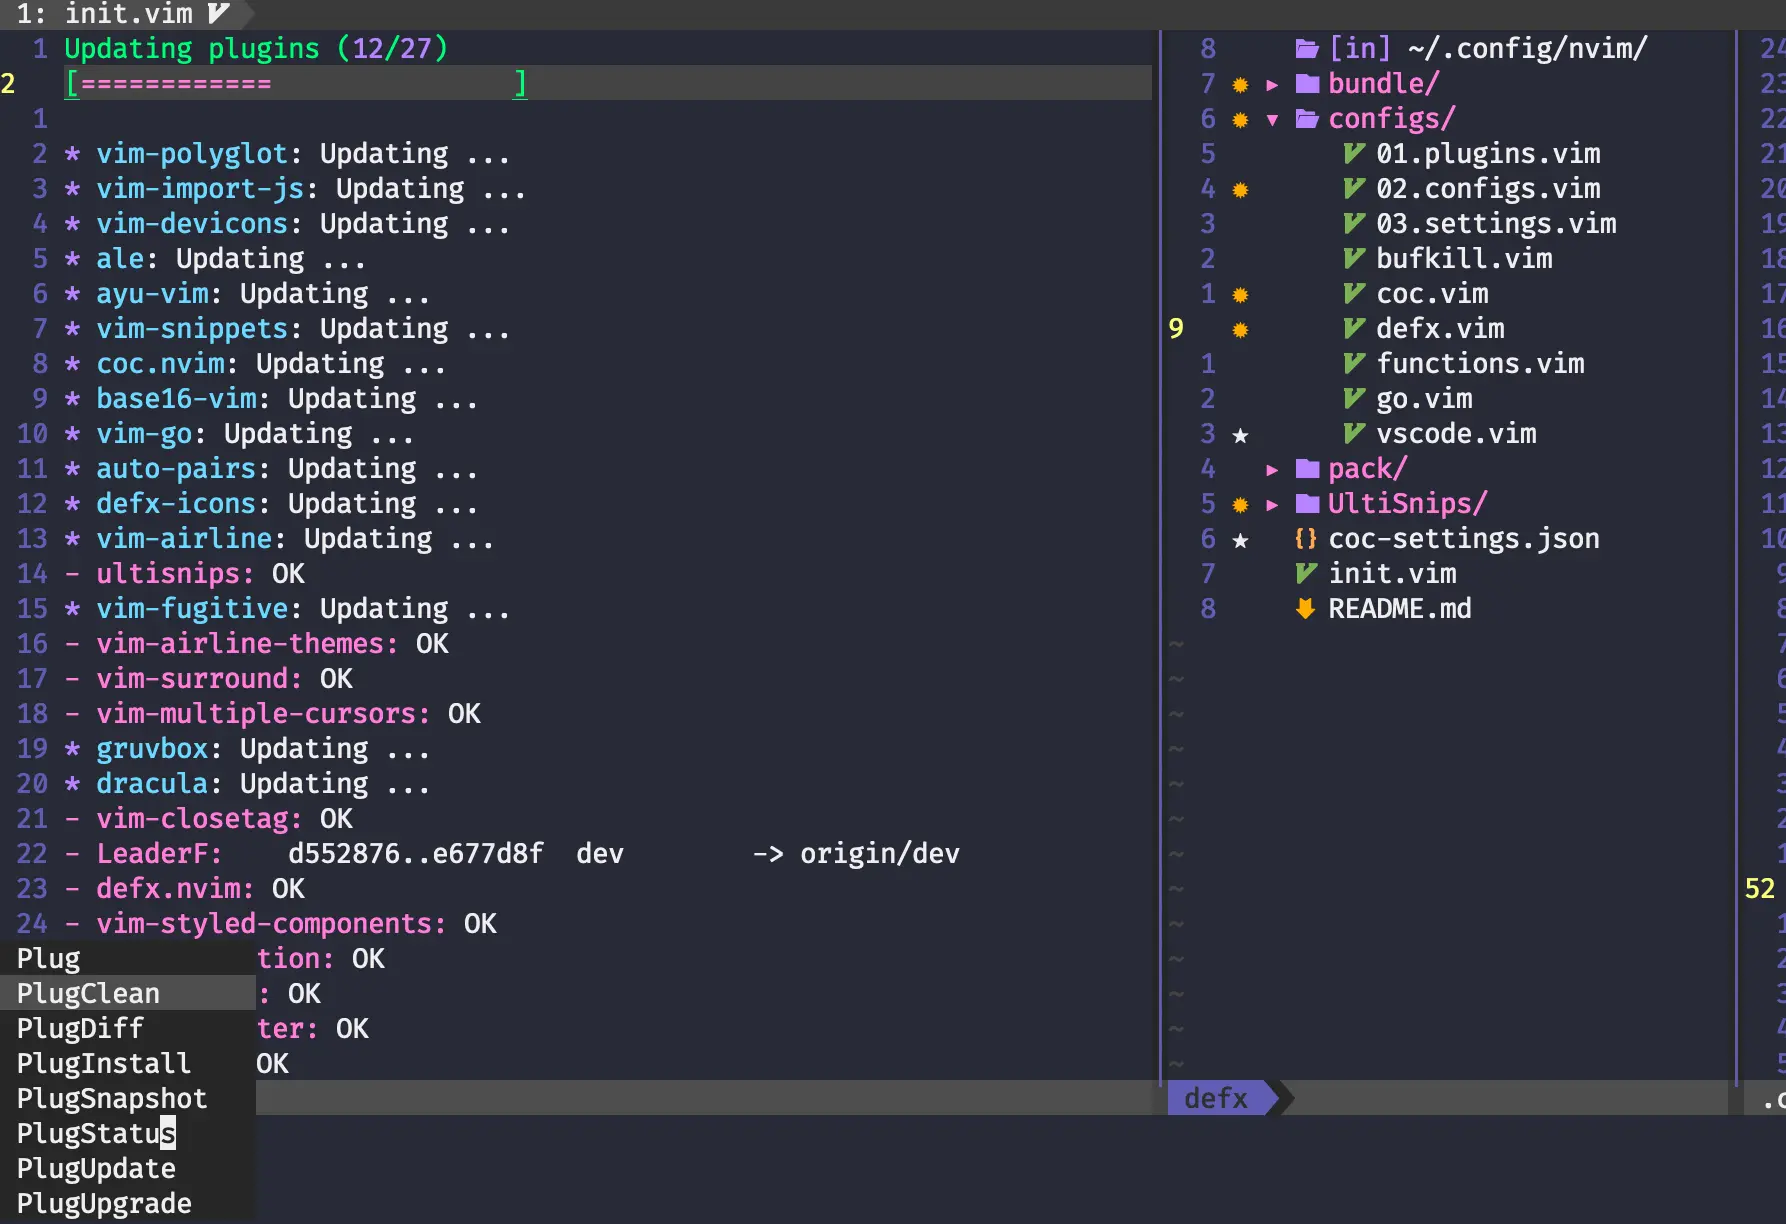The height and width of the screenshot is (1224, 1786).
Task: Click the UltiSnips folder icon
Action: click(1307, 504)
